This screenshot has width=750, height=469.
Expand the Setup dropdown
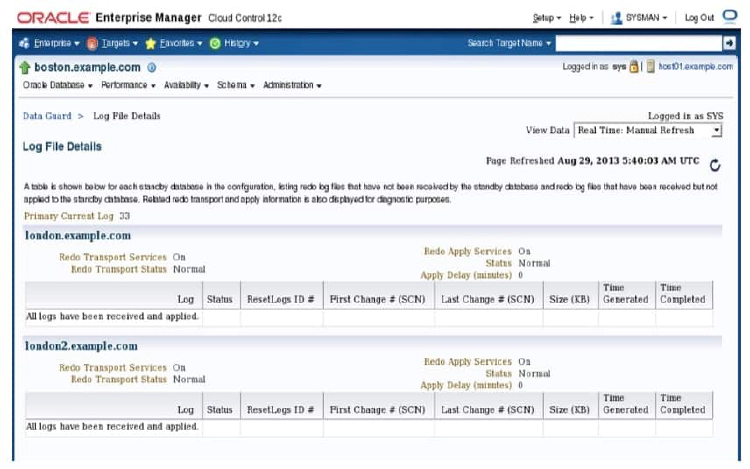tap(547, 18)
